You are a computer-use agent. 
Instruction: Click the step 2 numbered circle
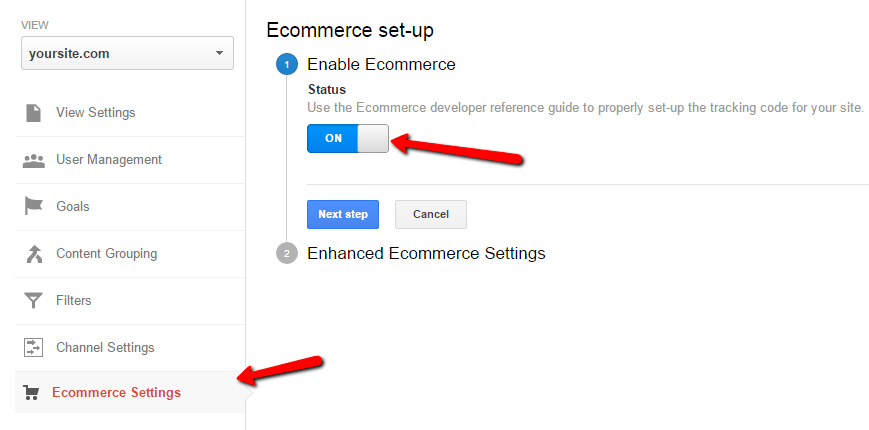pos(287,254)
